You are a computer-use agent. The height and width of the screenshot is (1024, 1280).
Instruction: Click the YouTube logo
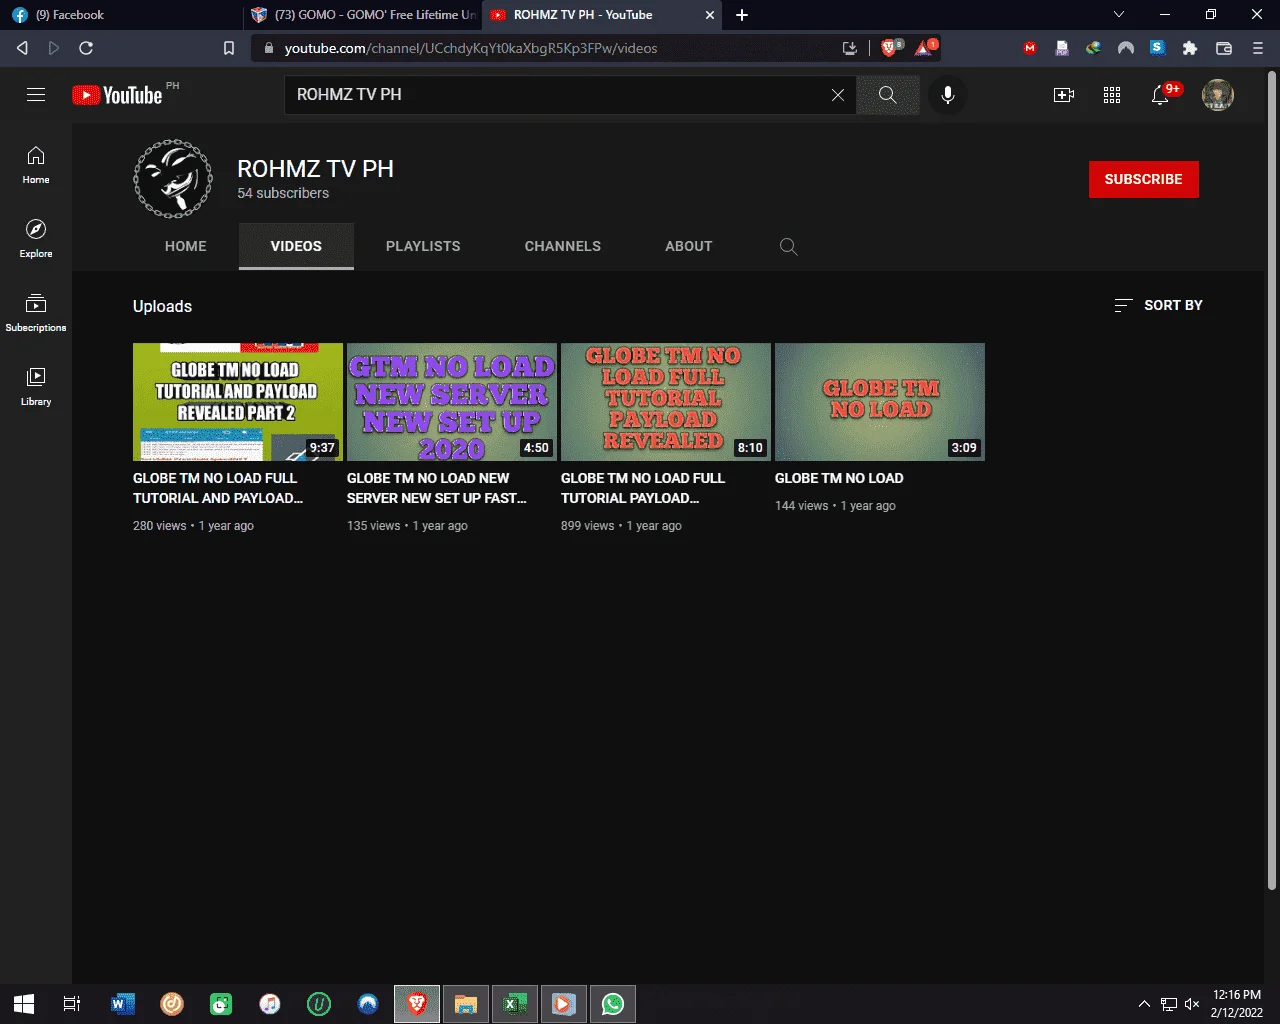coord(118,95)
